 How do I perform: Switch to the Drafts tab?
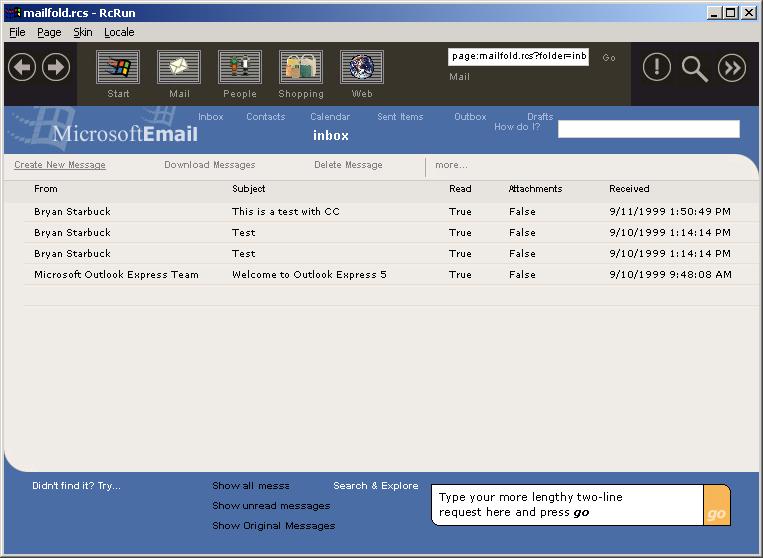[540, 117]
